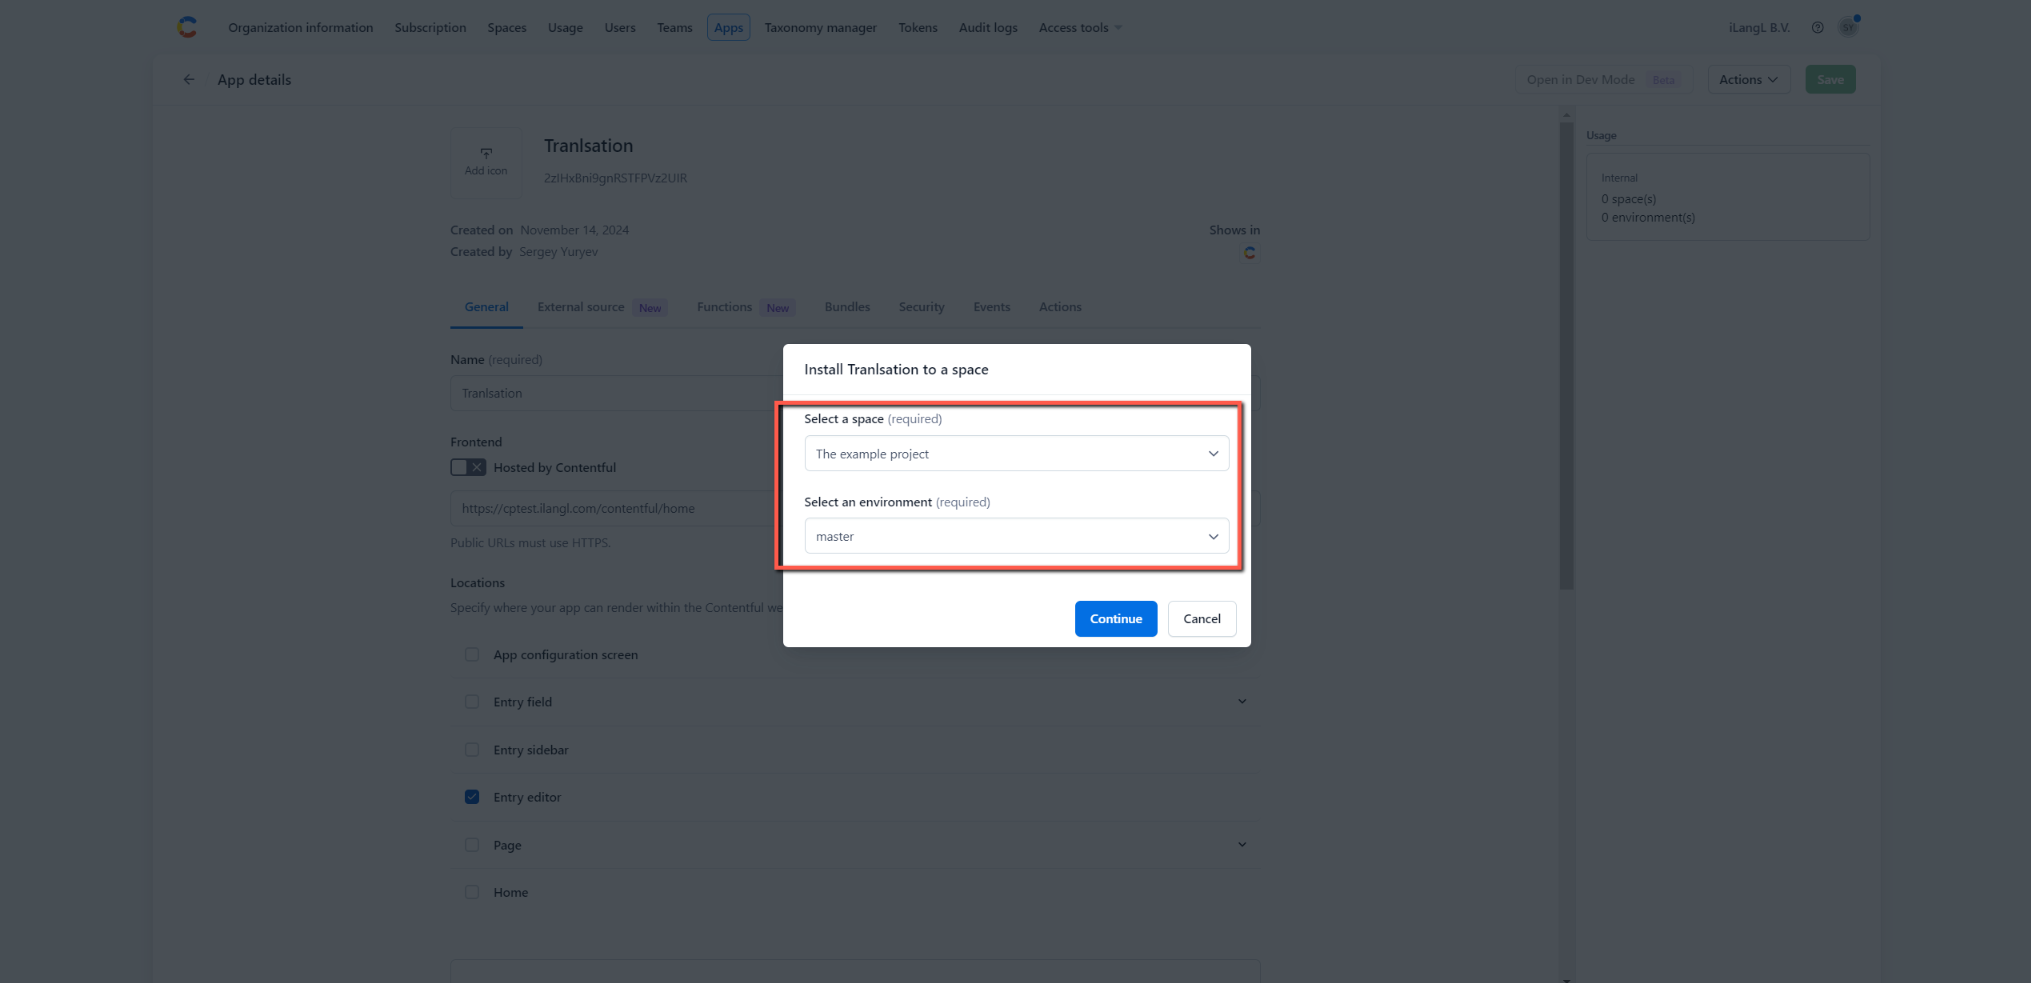
Task: Switch to the Functions tab
Action: coord(746,307)
